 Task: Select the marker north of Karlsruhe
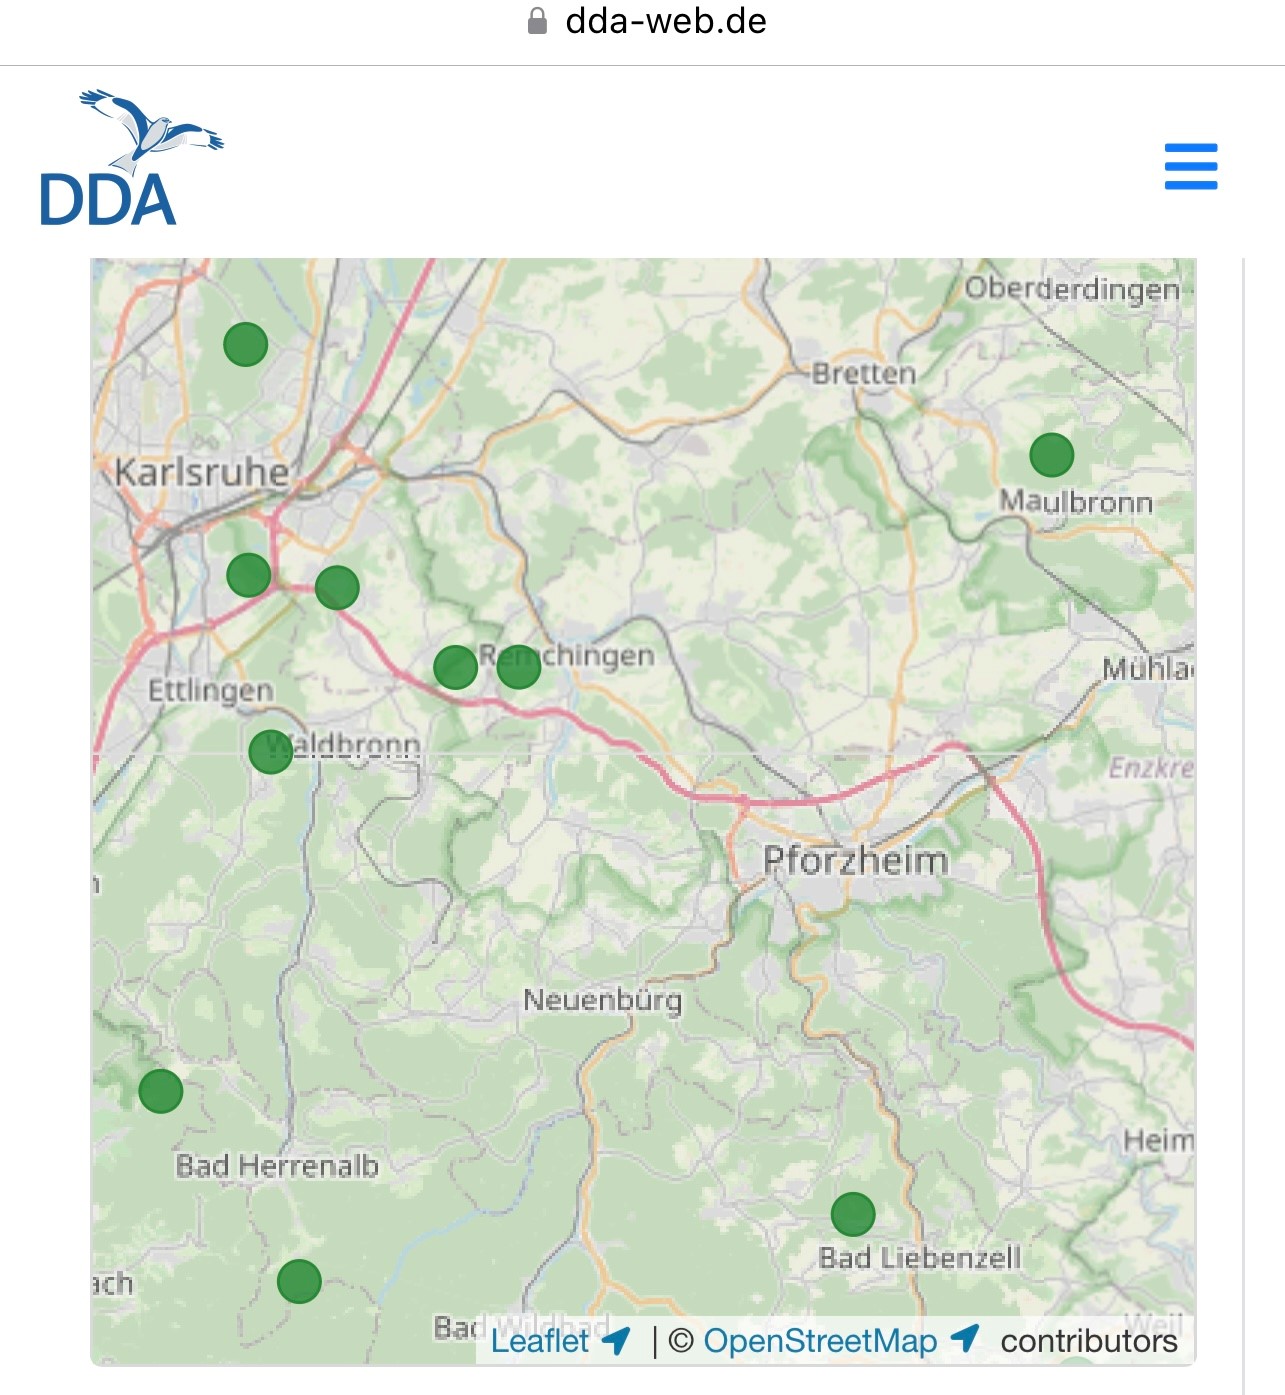pos(245,343)
